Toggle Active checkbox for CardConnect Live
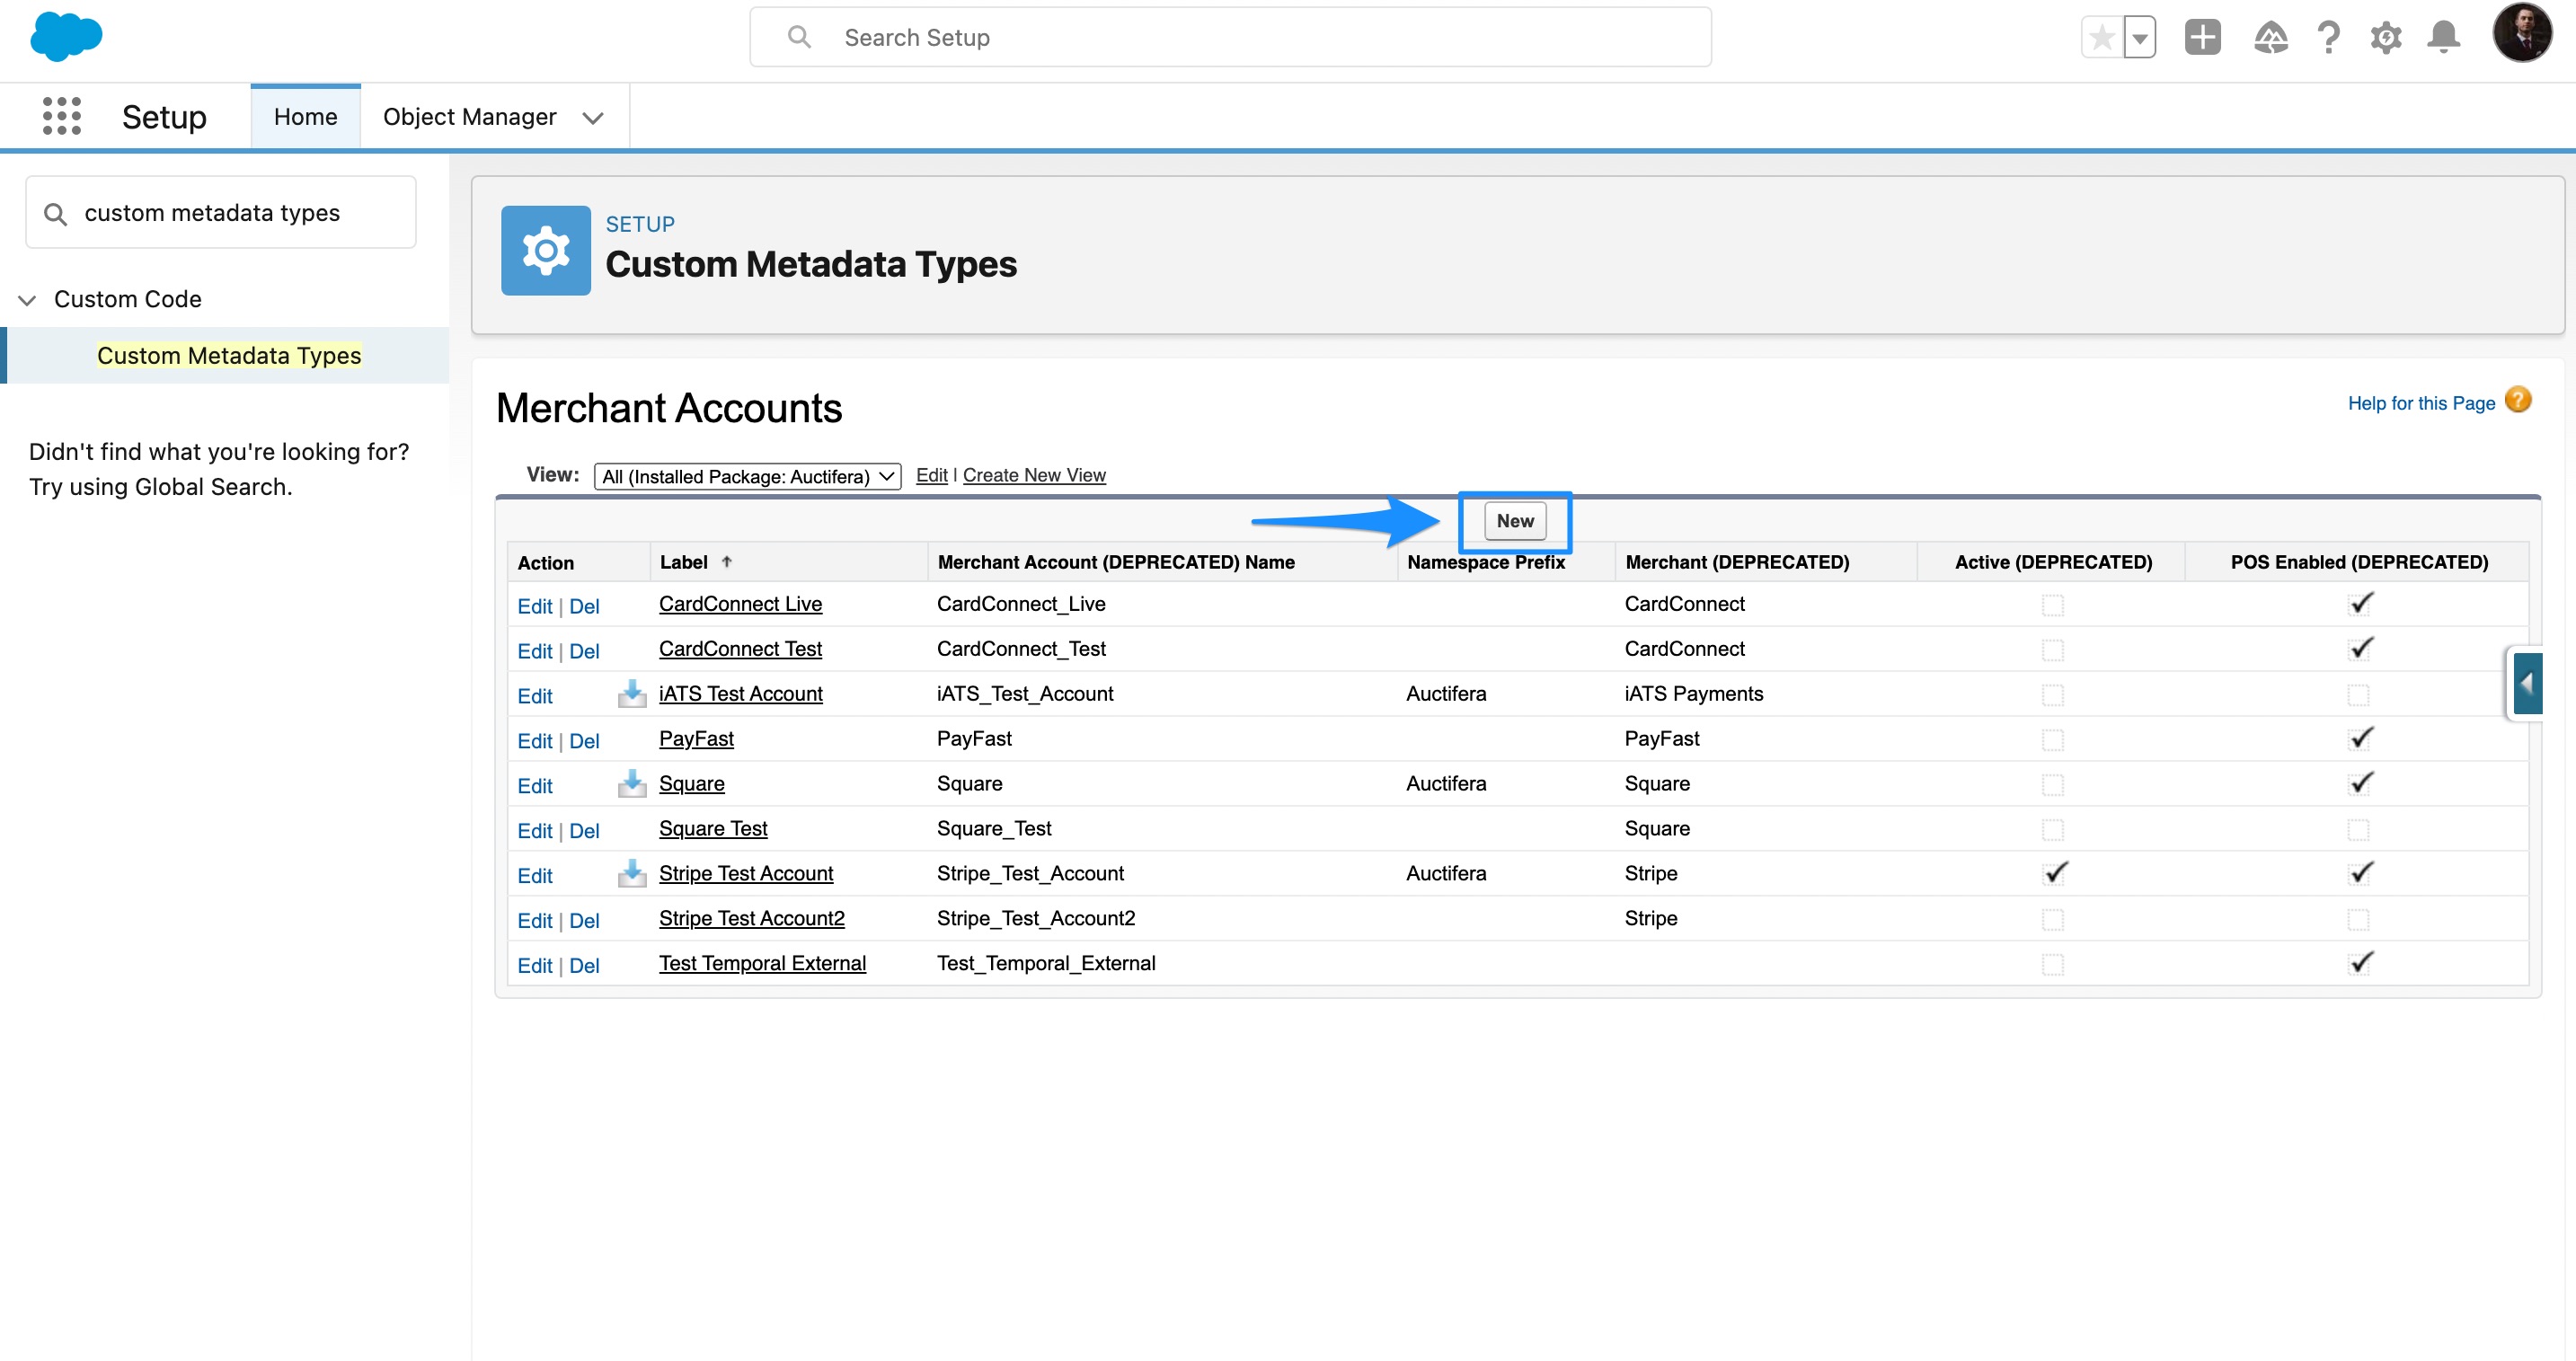 pos(2052,605)
